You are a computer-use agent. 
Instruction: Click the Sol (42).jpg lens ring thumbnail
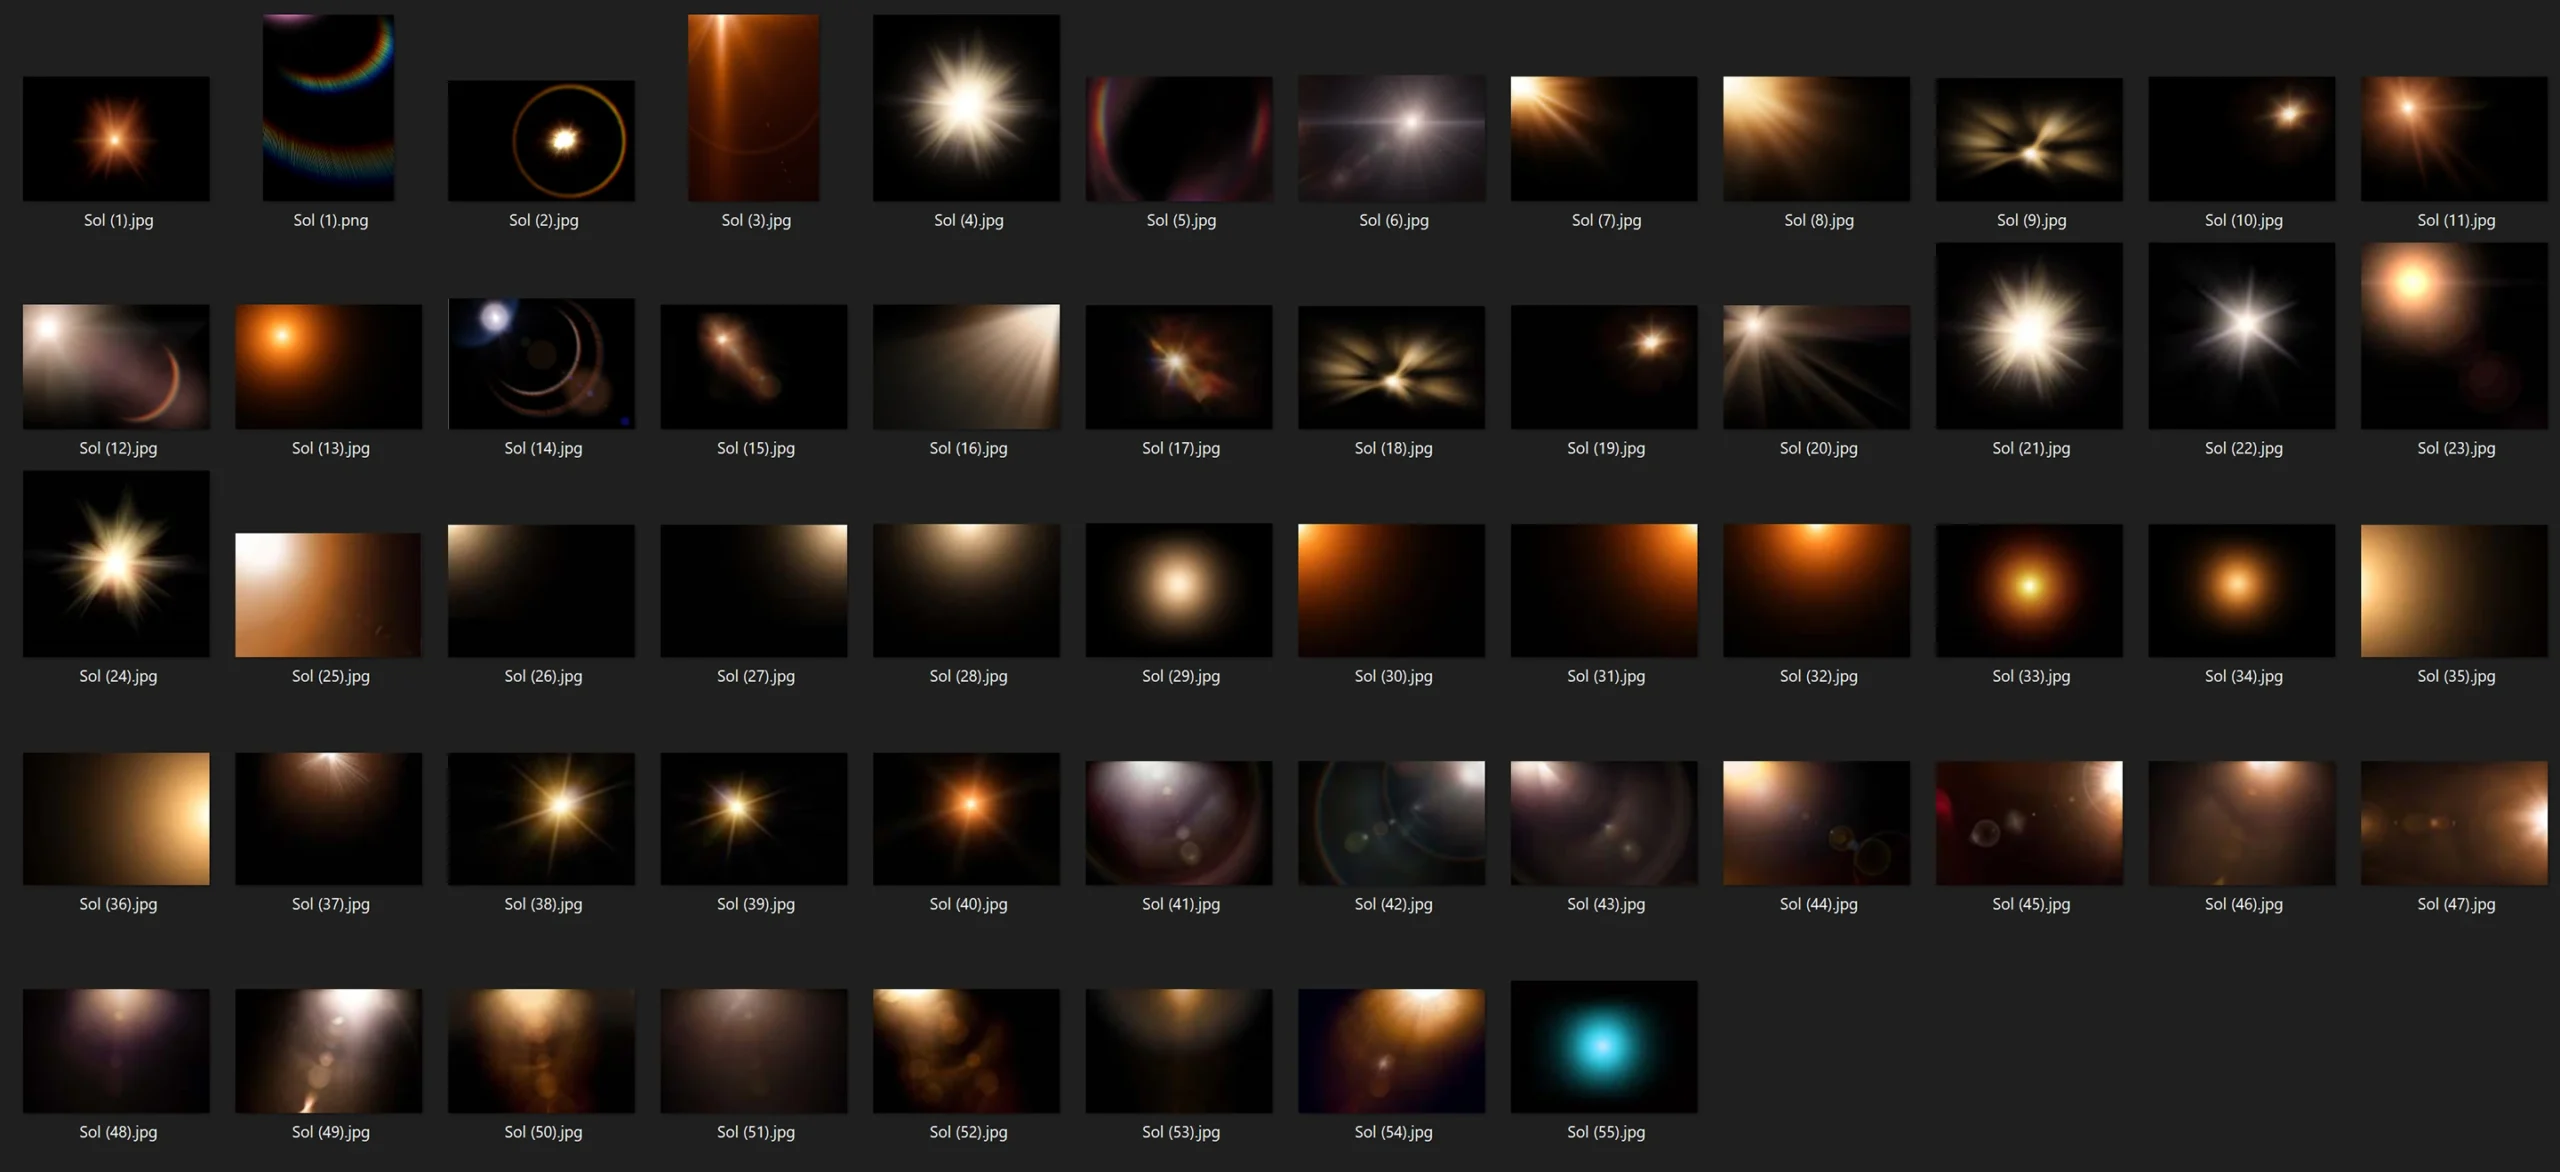point(1391,822)
